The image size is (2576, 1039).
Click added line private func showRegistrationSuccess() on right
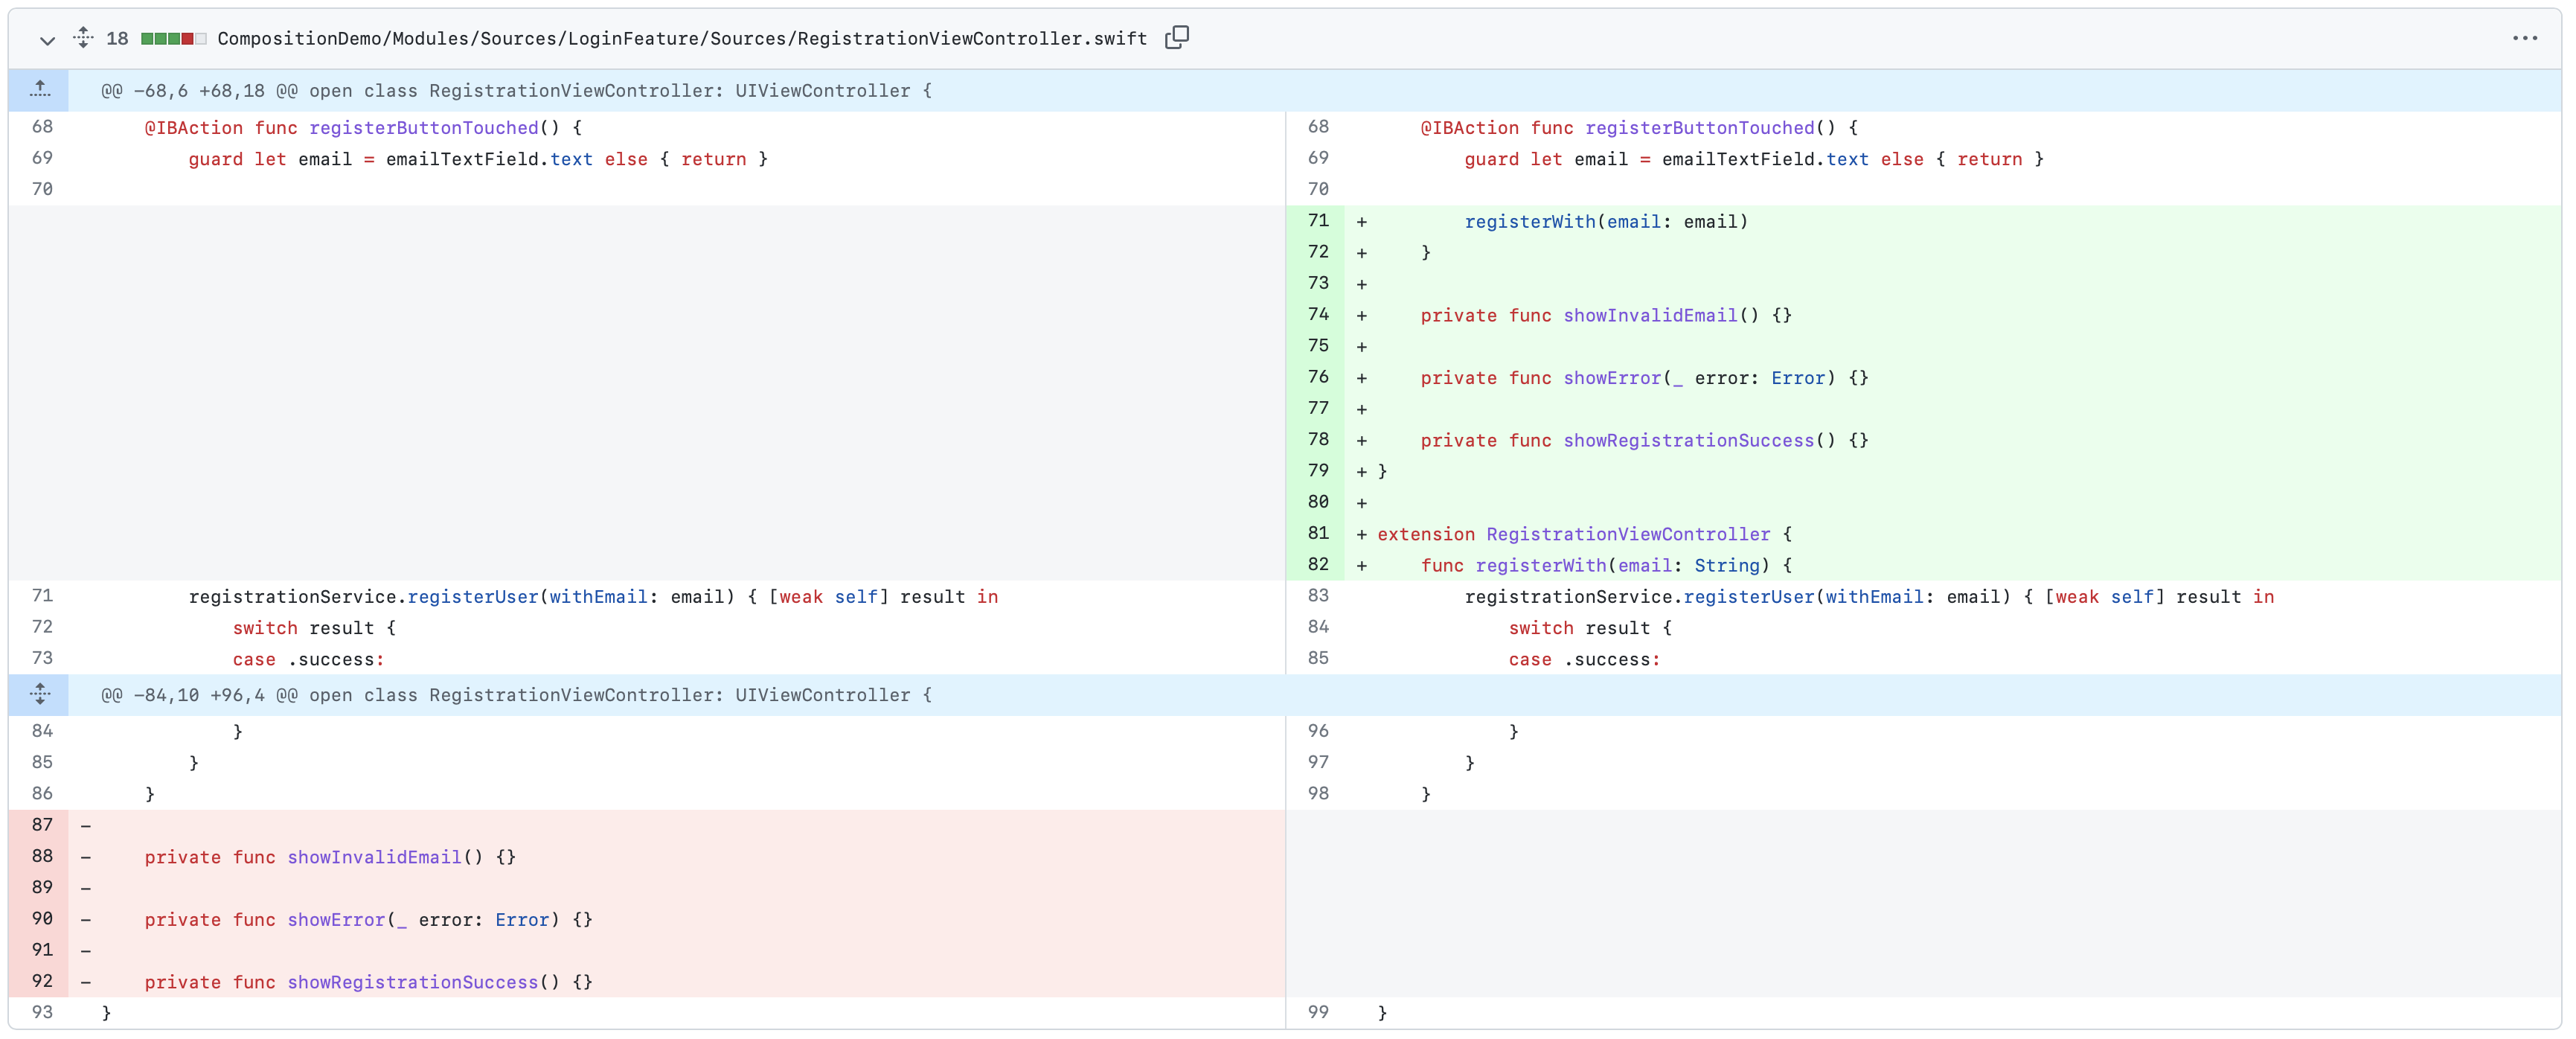click(1644, 441)
